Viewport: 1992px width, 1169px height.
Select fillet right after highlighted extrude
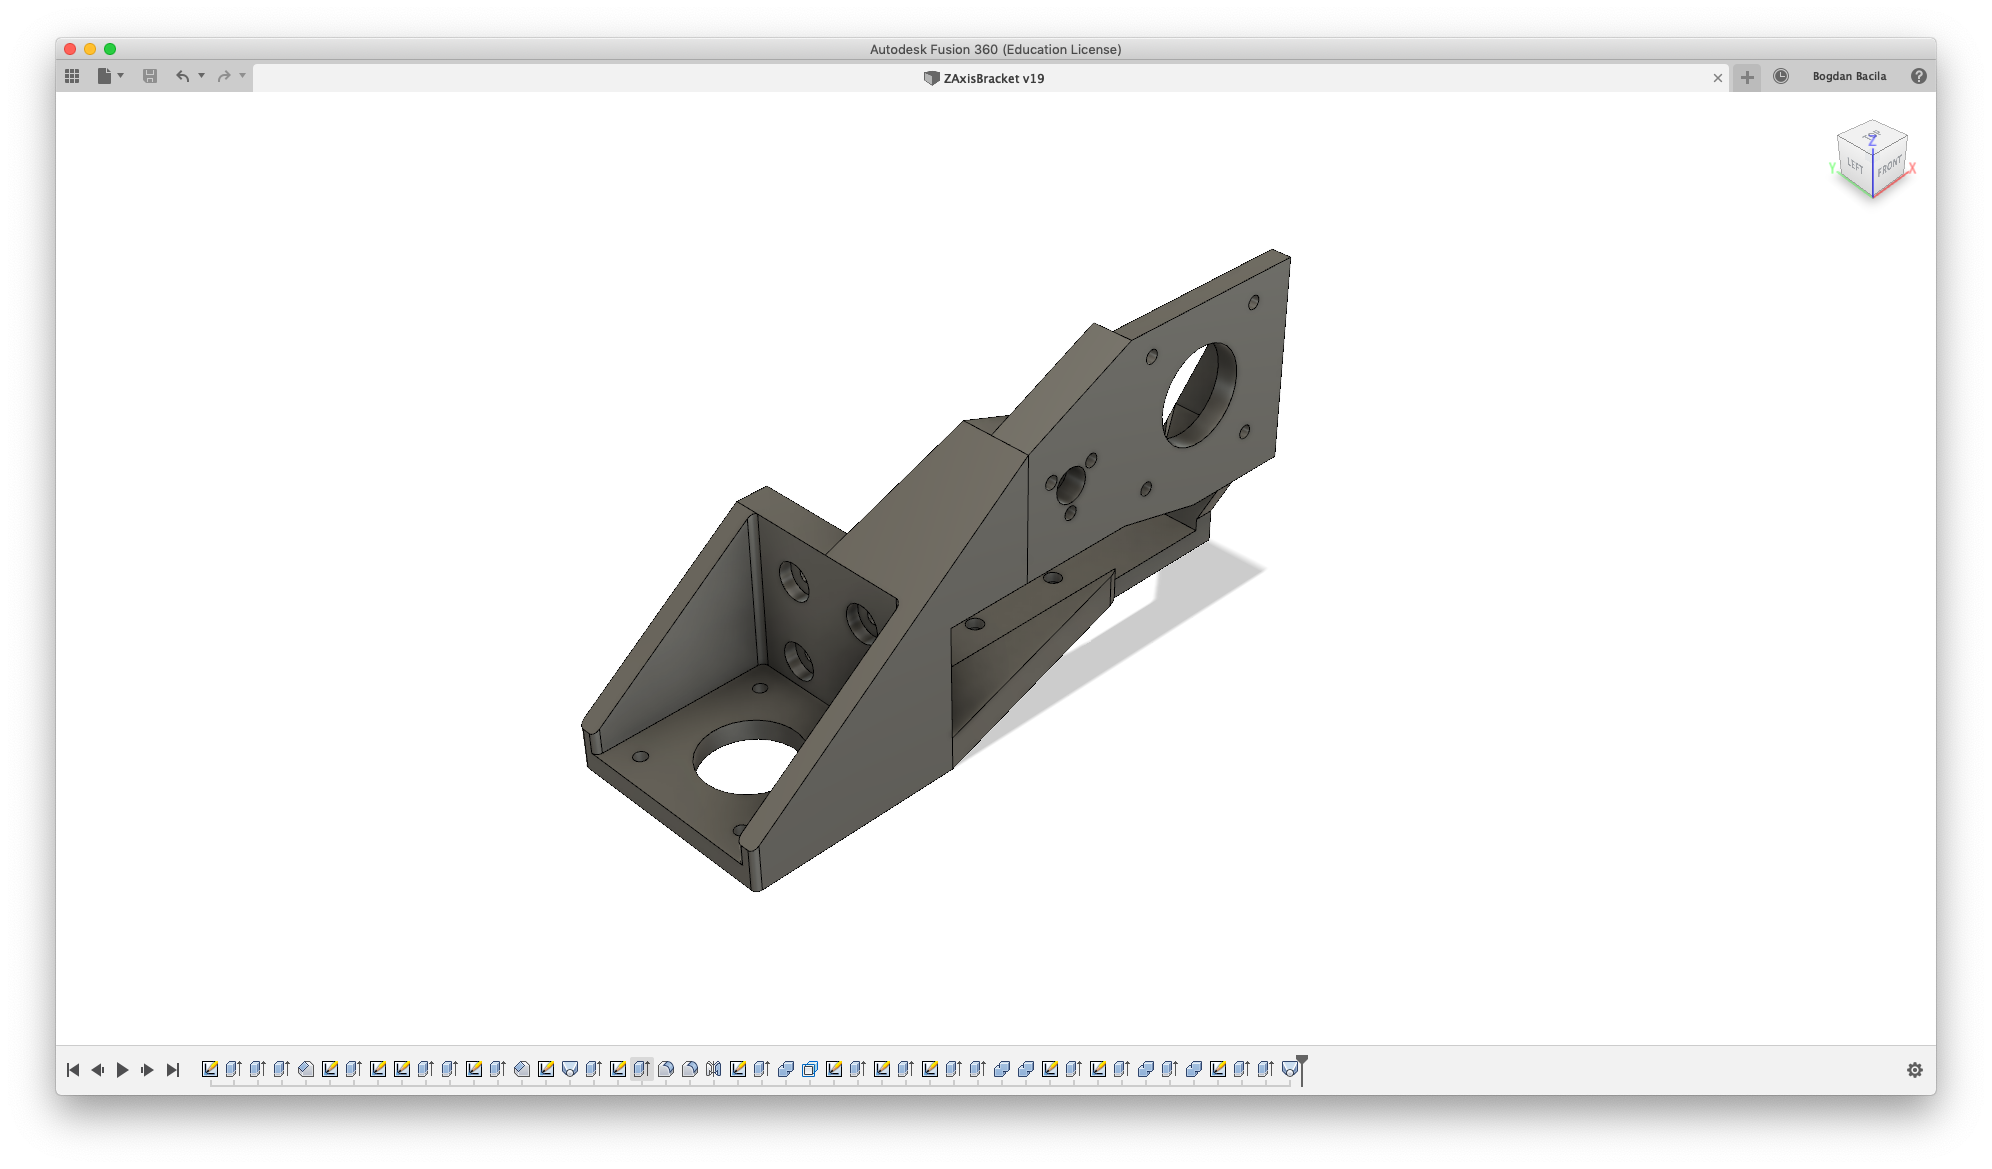pos(666,1069)
